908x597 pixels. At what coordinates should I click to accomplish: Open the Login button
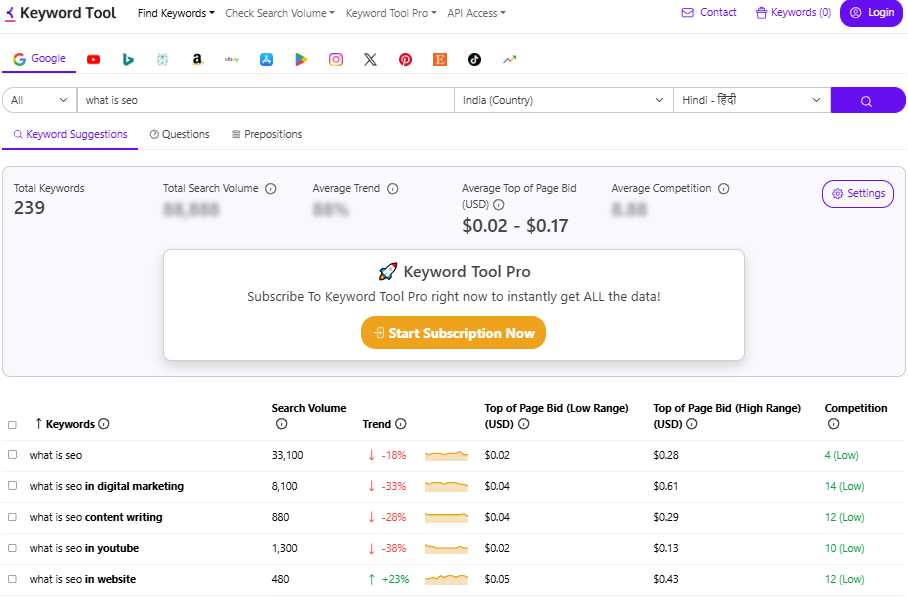(x=871, y=14)
